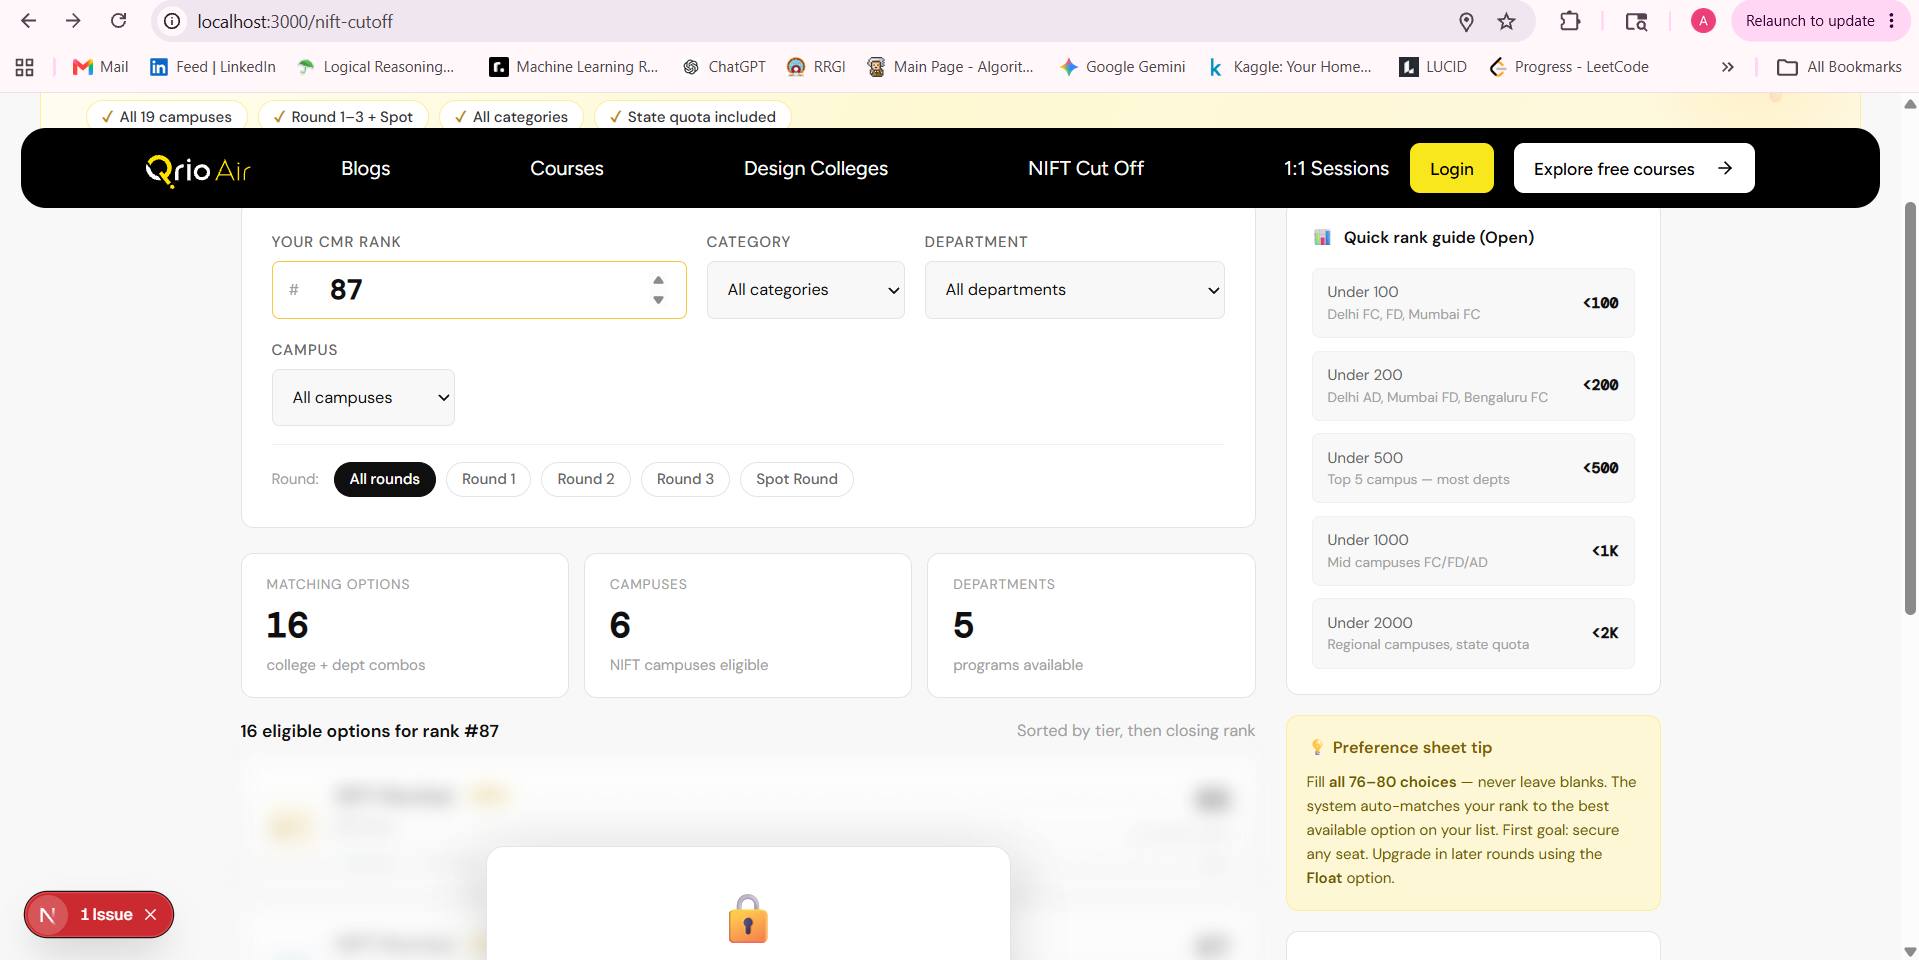The height and width of the screenshot is (960, 1919).
Task: Open Feed | LinkedIn bookmark
Action: [213, 67]
